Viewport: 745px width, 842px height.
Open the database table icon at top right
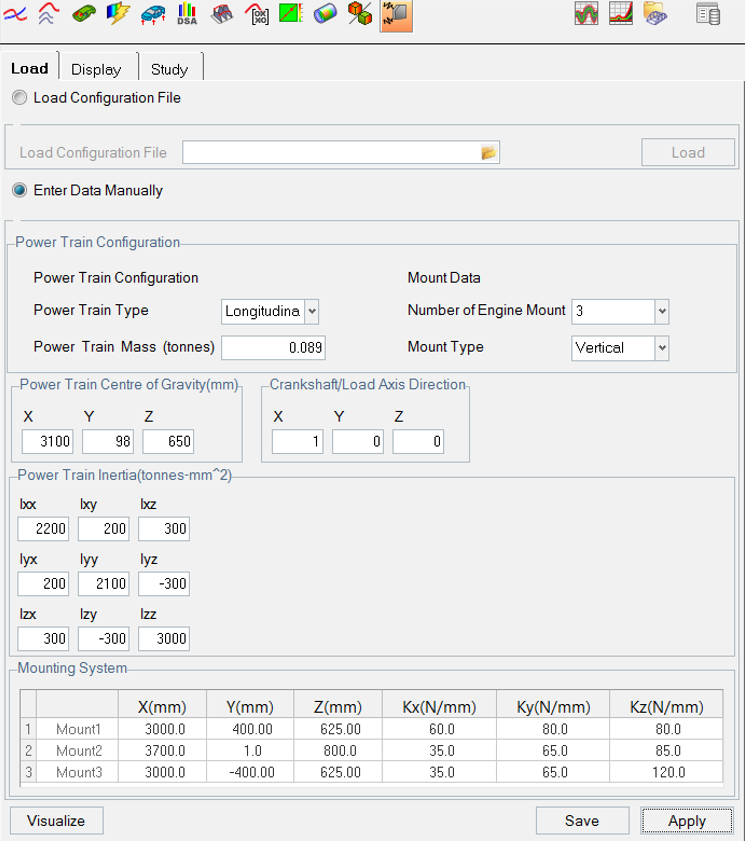pos(708,14)
